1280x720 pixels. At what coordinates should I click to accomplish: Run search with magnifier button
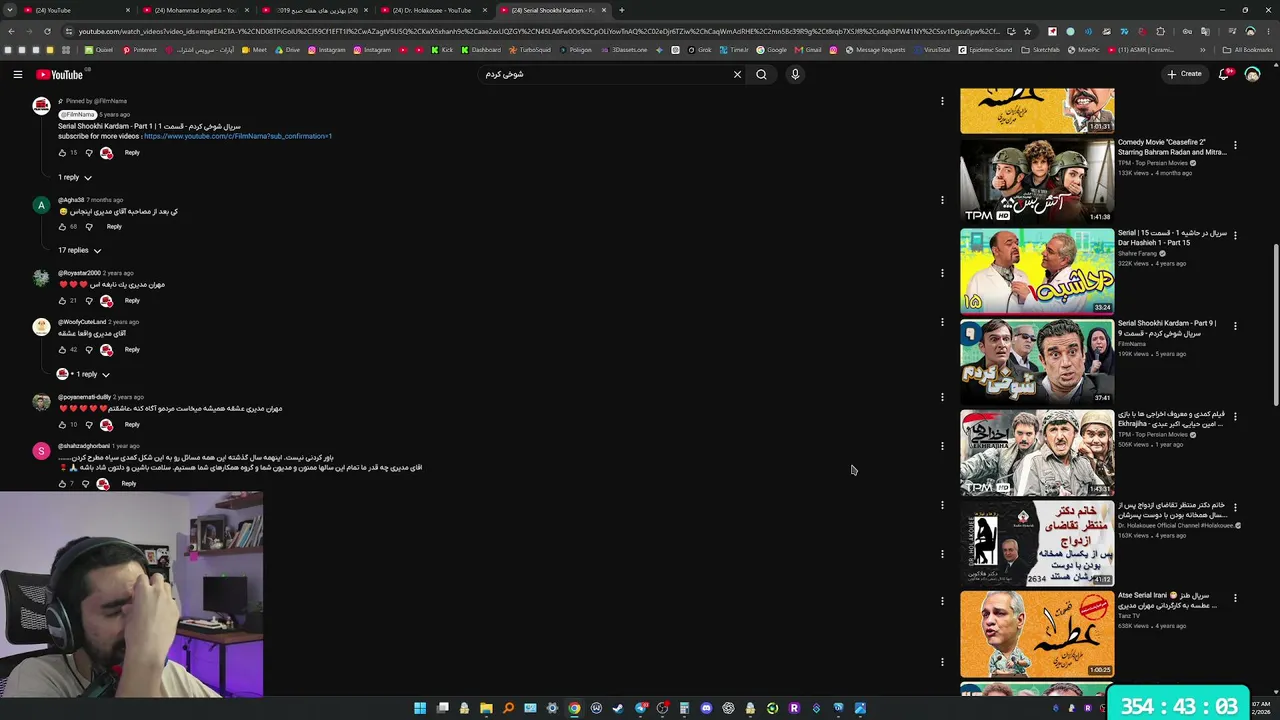pos(761,74)
